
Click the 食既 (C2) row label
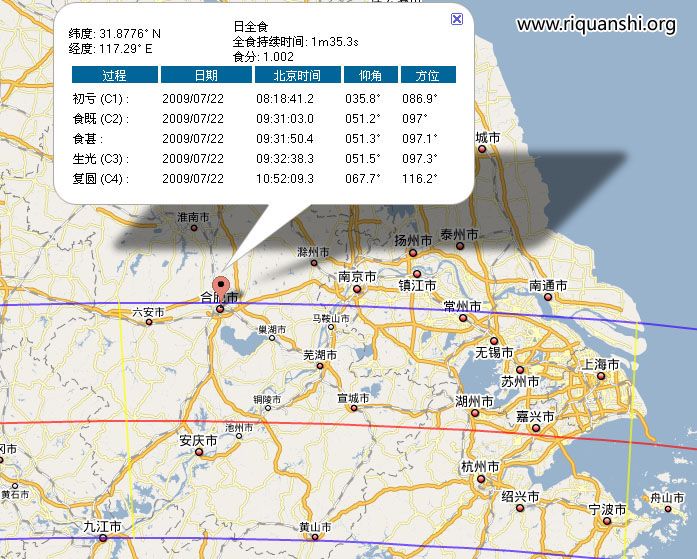click(101, 119)
